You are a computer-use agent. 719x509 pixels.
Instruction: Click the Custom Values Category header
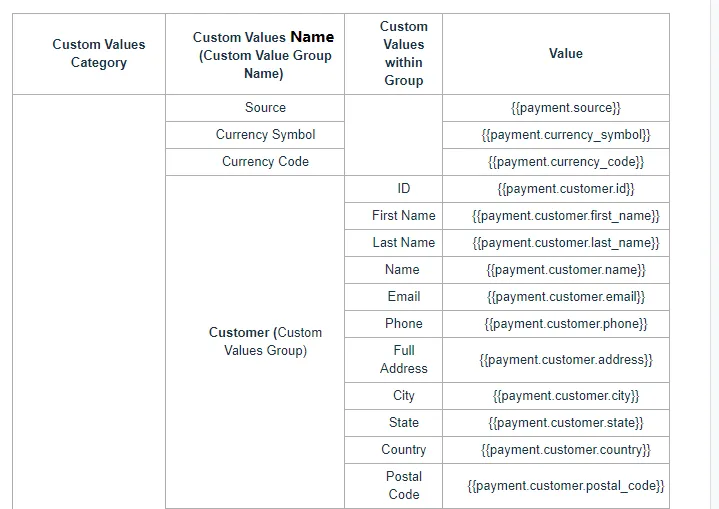tap(98, 53)
